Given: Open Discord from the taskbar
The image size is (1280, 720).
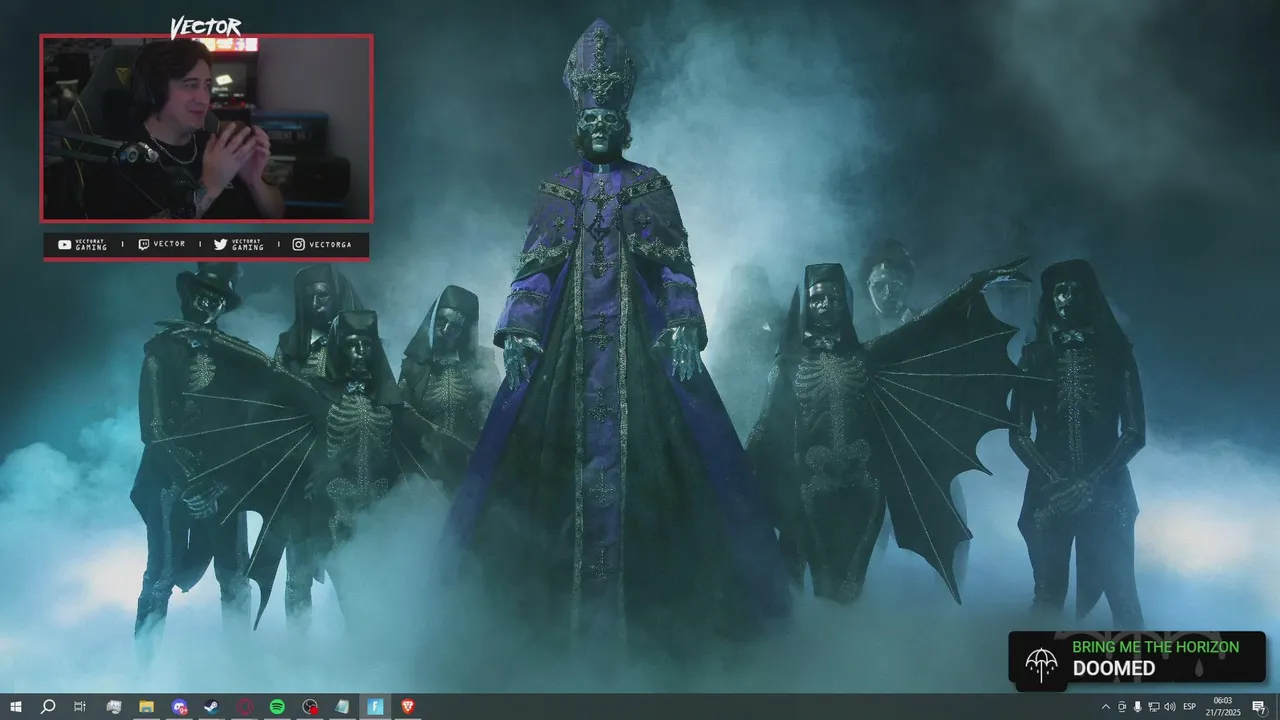Looking at the screenshot, I should coord(179,707).
